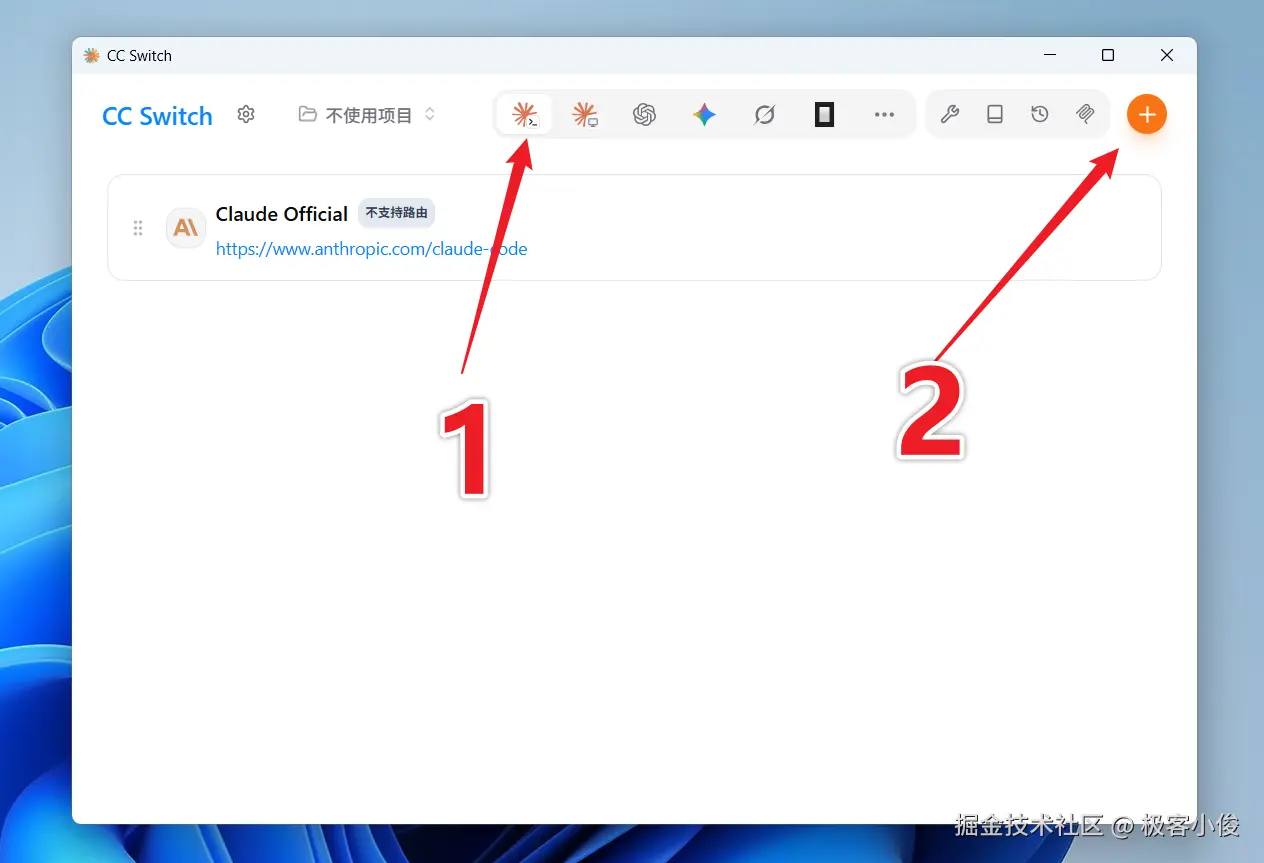
Task: Click the Anthropic logo on Claude Official card
Action: click(186, 228)
